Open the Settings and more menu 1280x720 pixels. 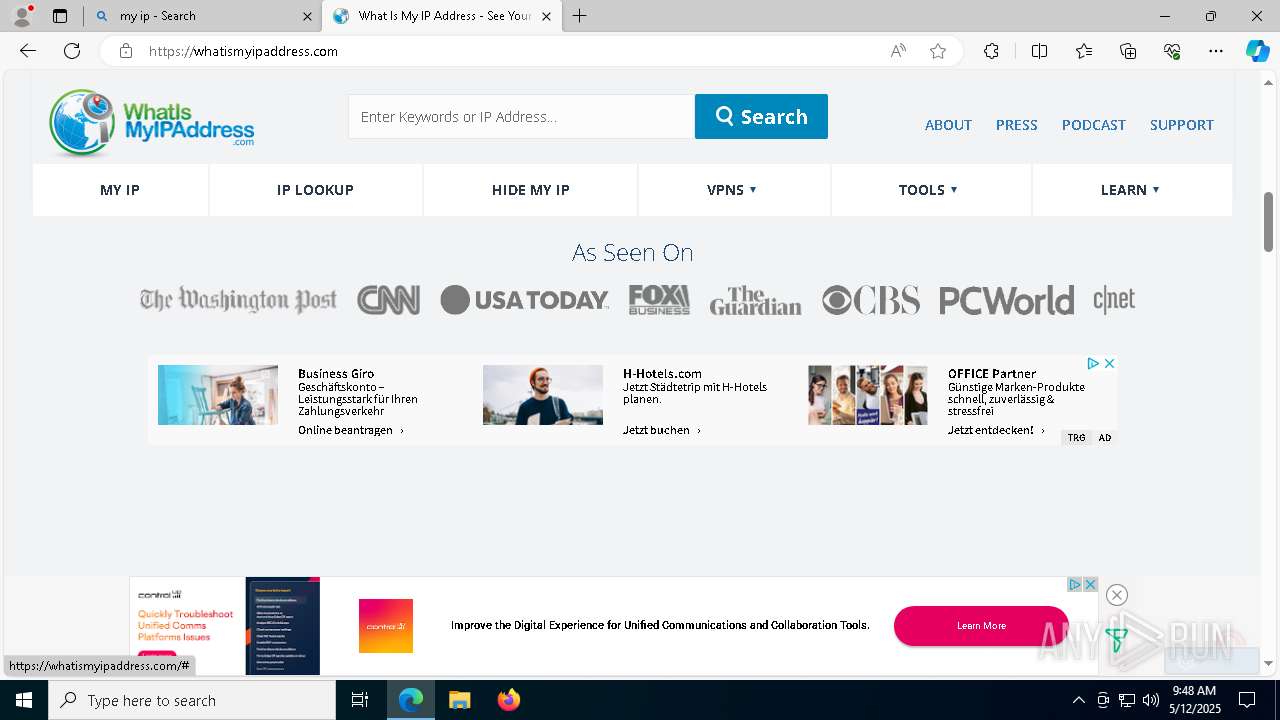point(1216,51)
